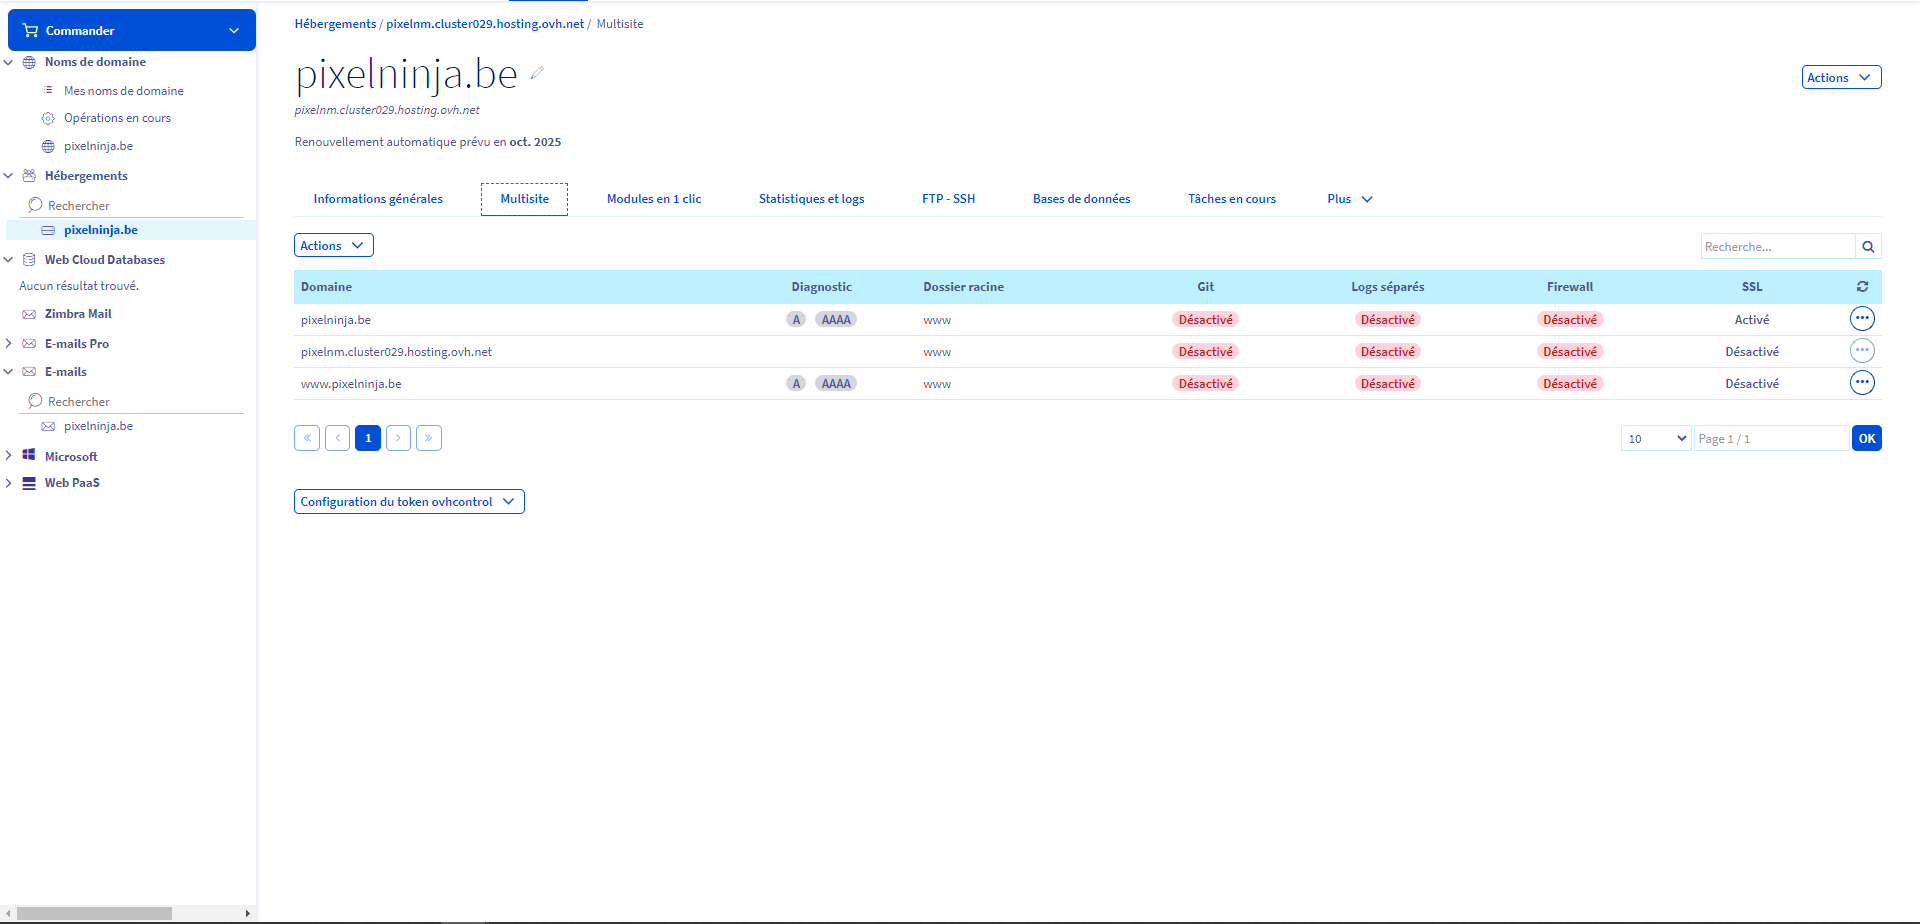
Task: Click the OK pagination button
Action: [1866, 439]
